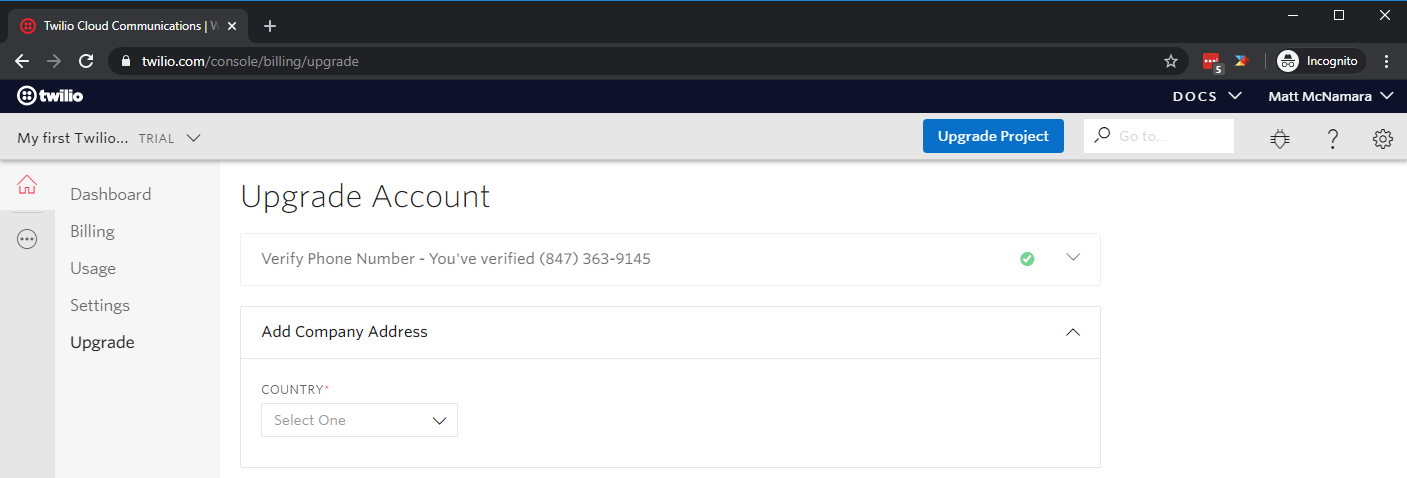1407x478 pixels.
Task: Click the Incognito indicator
Action: coord(1320,61)
